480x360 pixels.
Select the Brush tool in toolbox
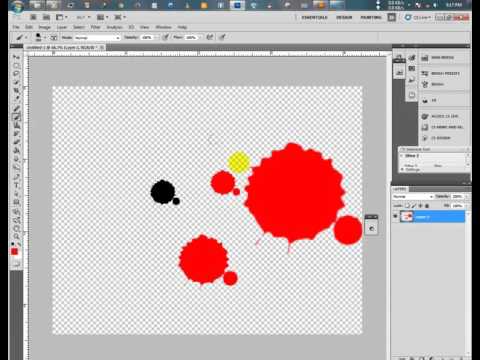click(x=16, y=117)
